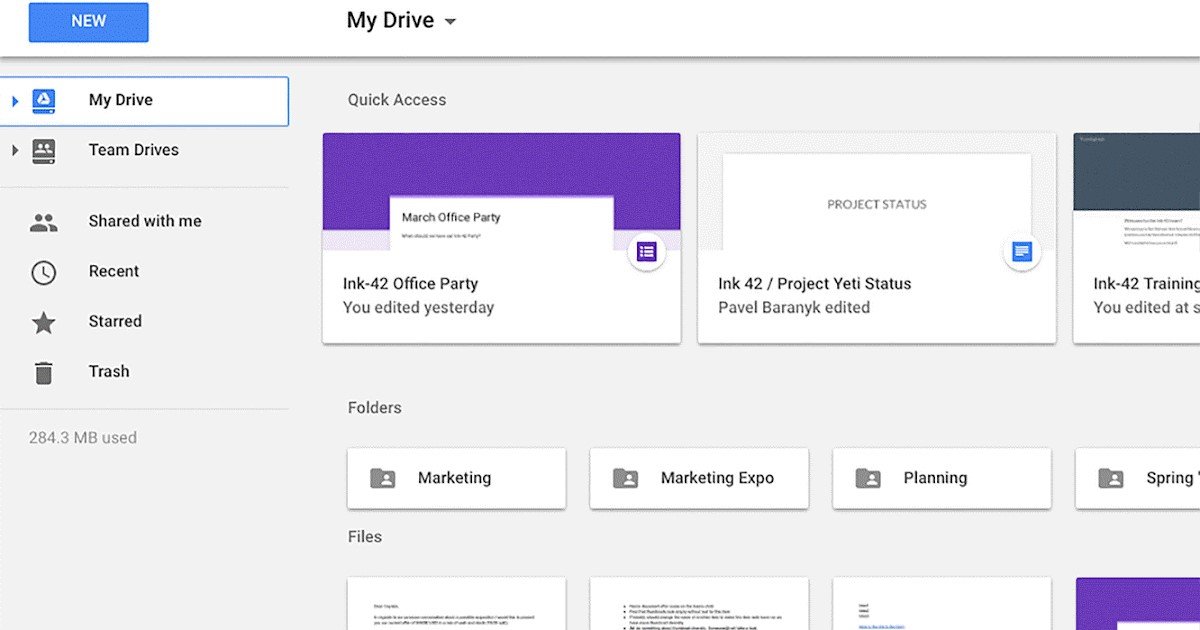
Task: Click the Trash bin icon
Action: (43, 372)
